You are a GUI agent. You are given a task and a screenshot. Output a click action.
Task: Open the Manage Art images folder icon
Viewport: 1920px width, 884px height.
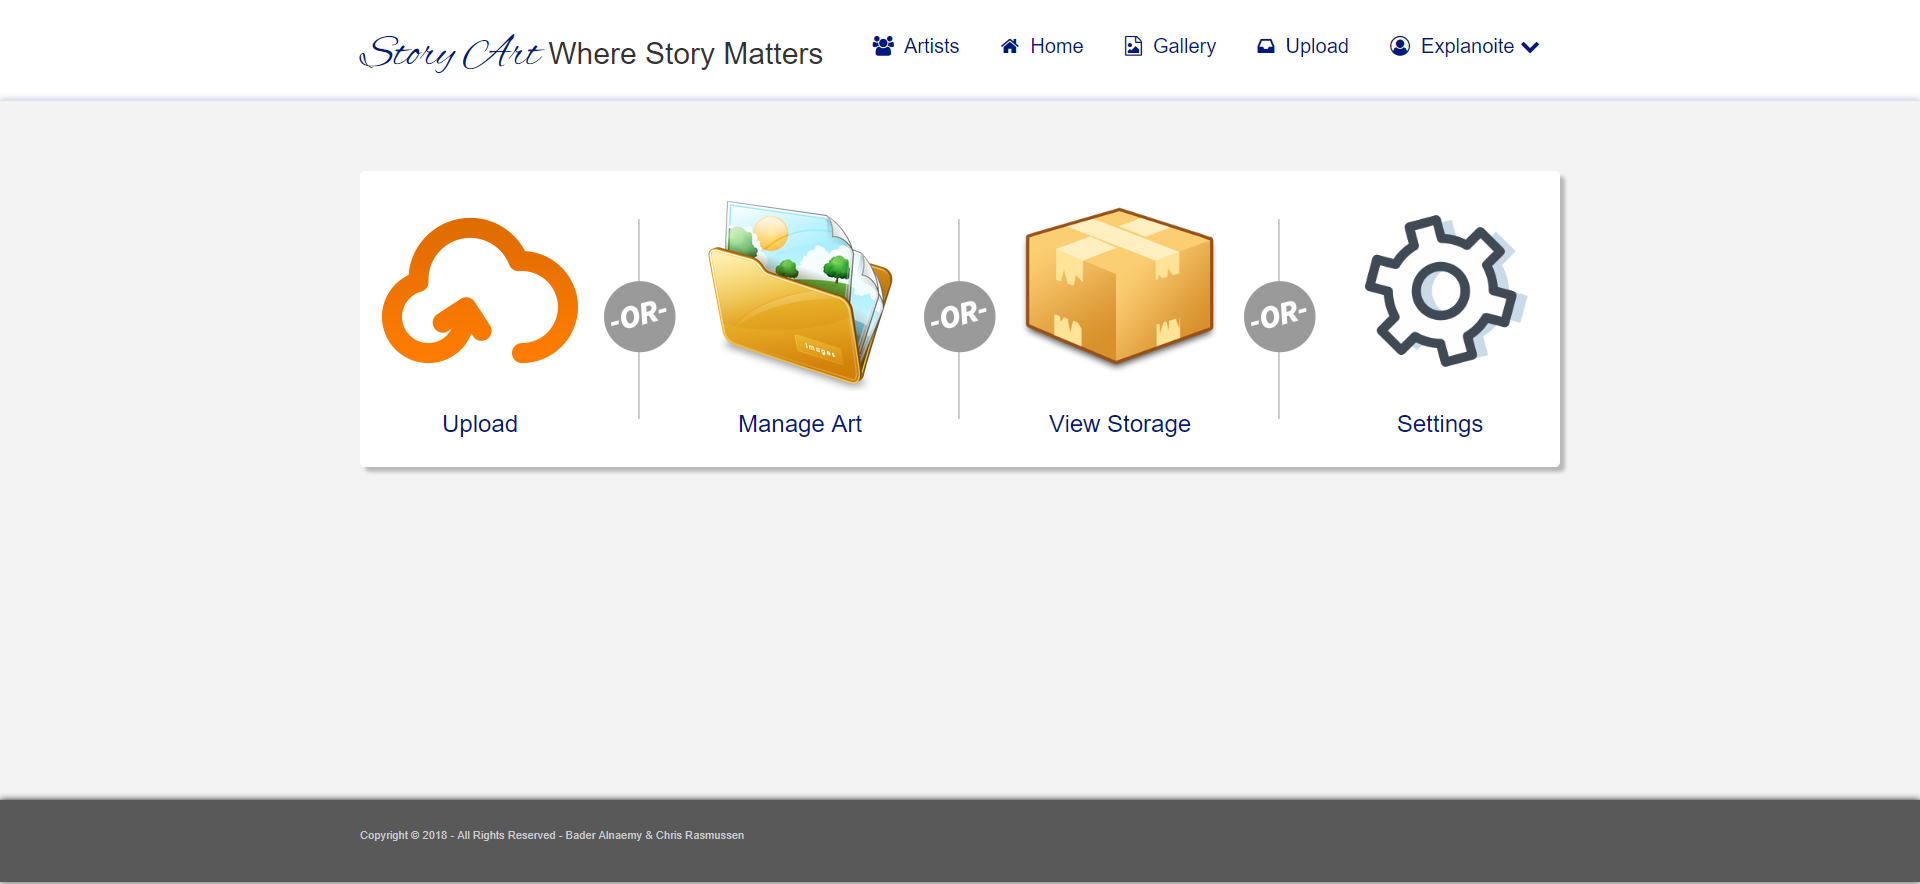coord(800,292)
